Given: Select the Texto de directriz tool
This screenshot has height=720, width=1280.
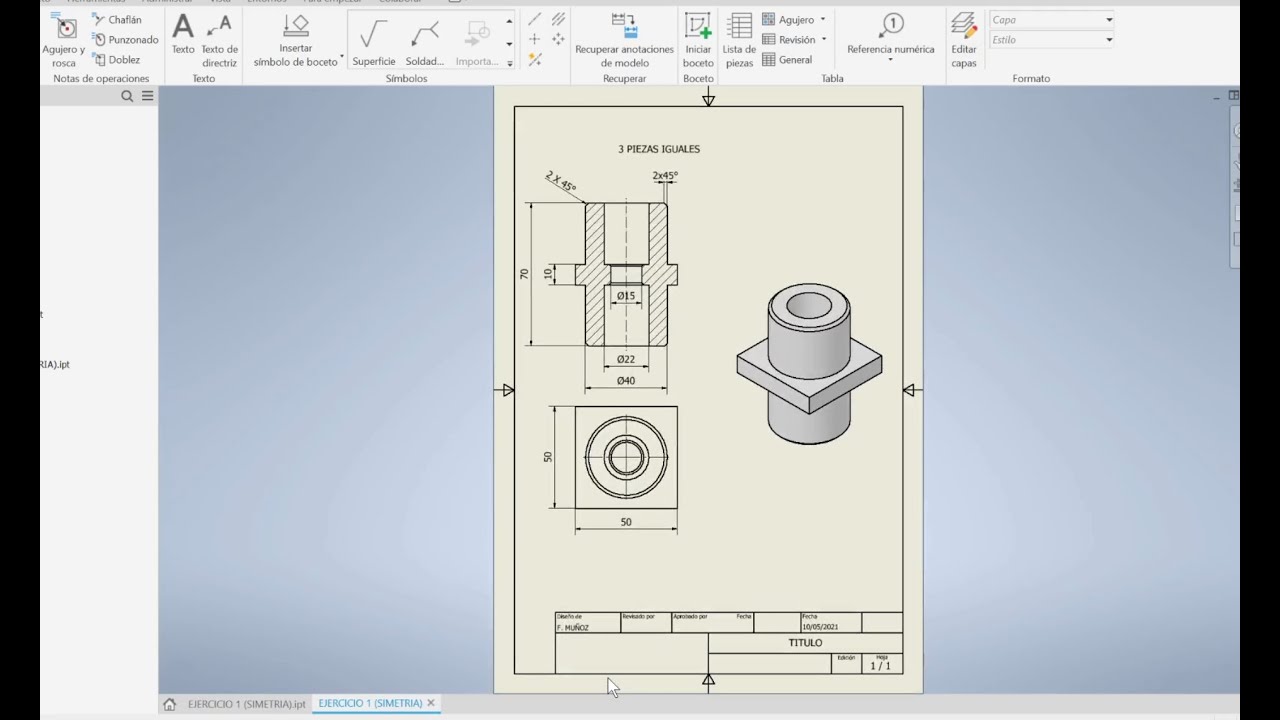Looking at the screenshot, I should click(x=219, y=41).
